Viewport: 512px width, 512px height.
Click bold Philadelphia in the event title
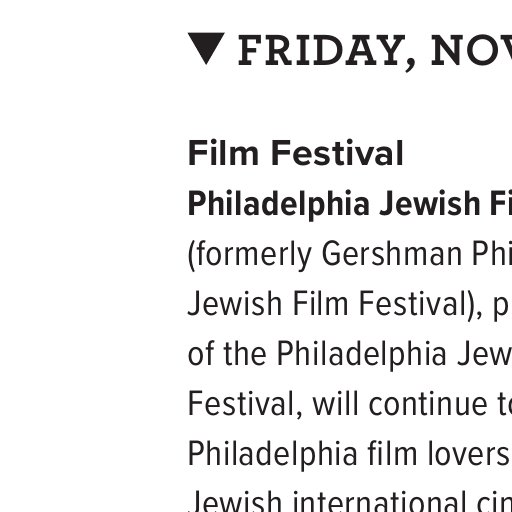(x=279, y=204)
